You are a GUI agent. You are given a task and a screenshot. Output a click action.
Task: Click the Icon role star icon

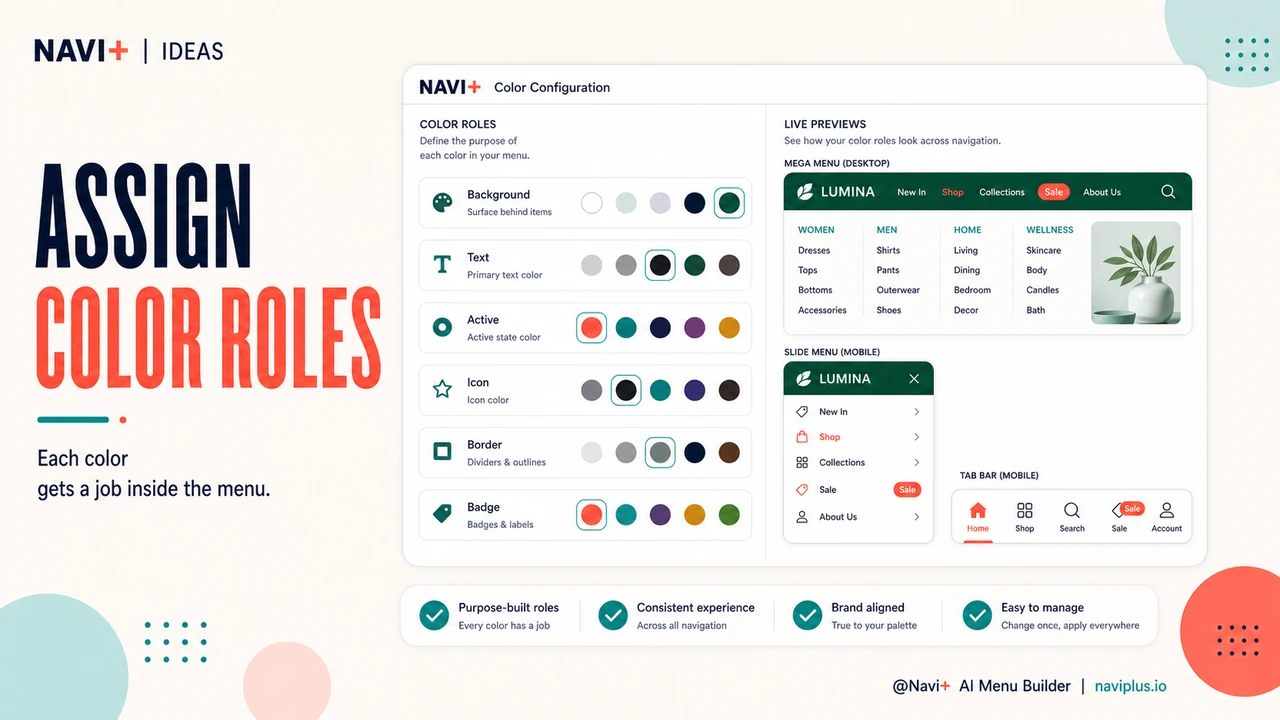(442, 390)
